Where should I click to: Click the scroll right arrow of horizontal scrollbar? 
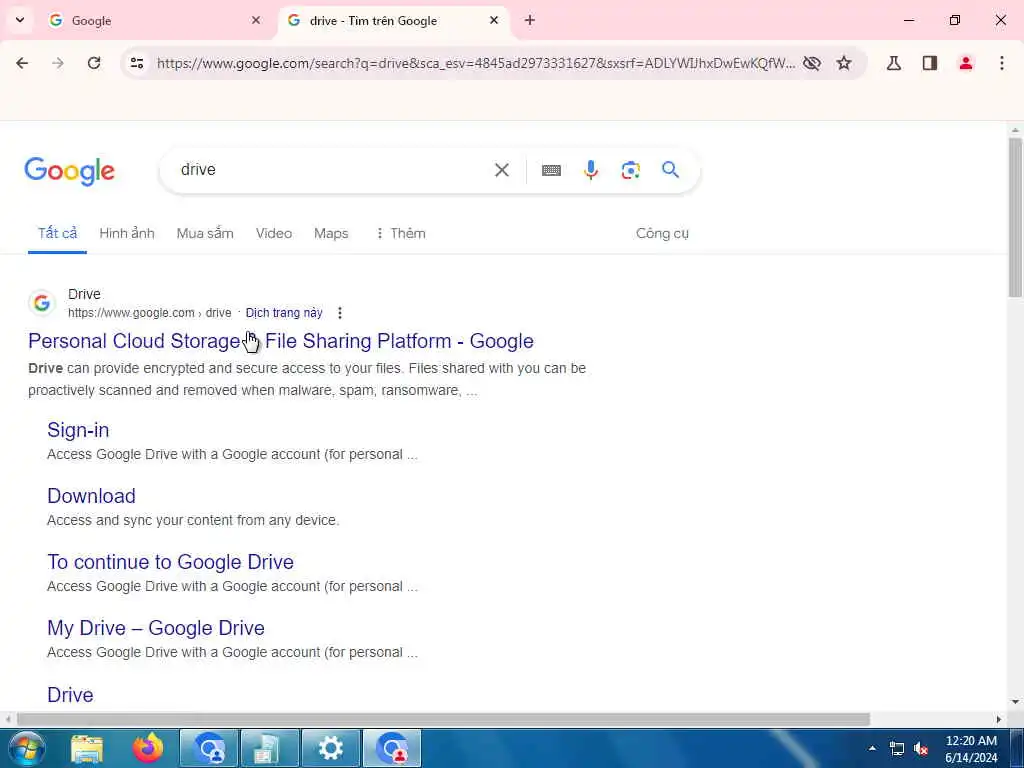click(x=999, y=719)
